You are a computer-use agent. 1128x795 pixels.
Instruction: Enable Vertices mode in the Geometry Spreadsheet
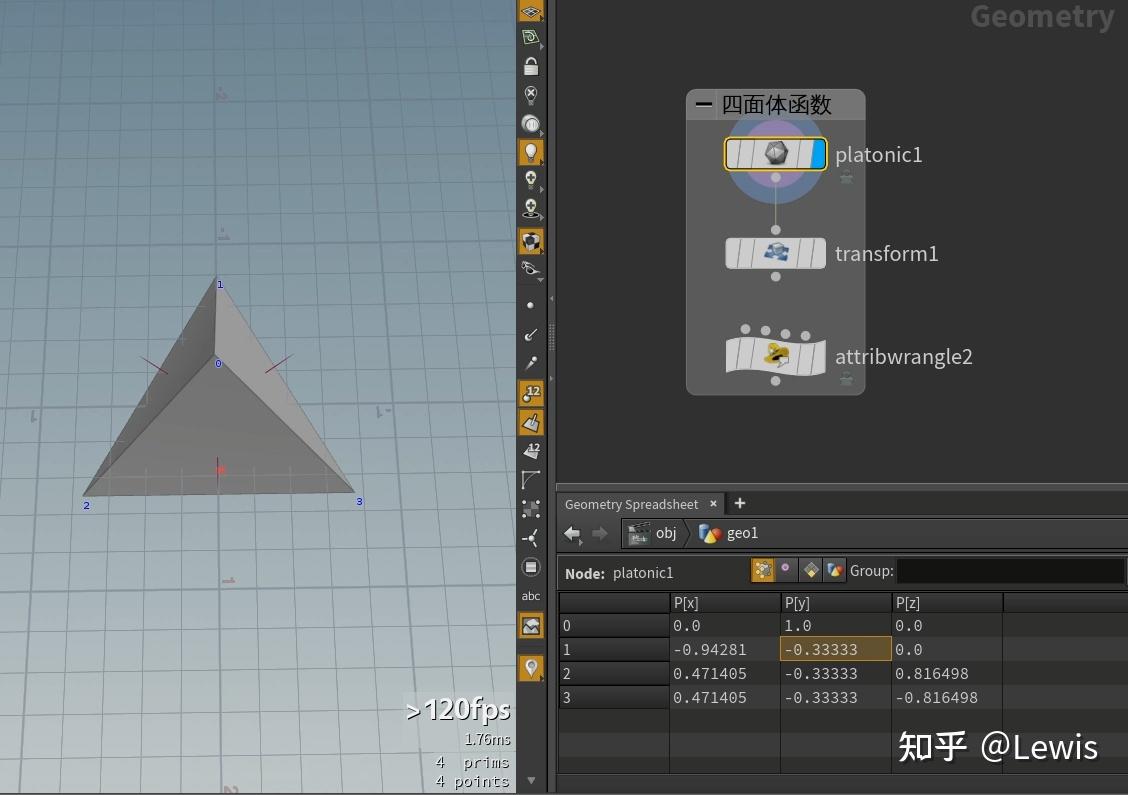tap(787, 570)
